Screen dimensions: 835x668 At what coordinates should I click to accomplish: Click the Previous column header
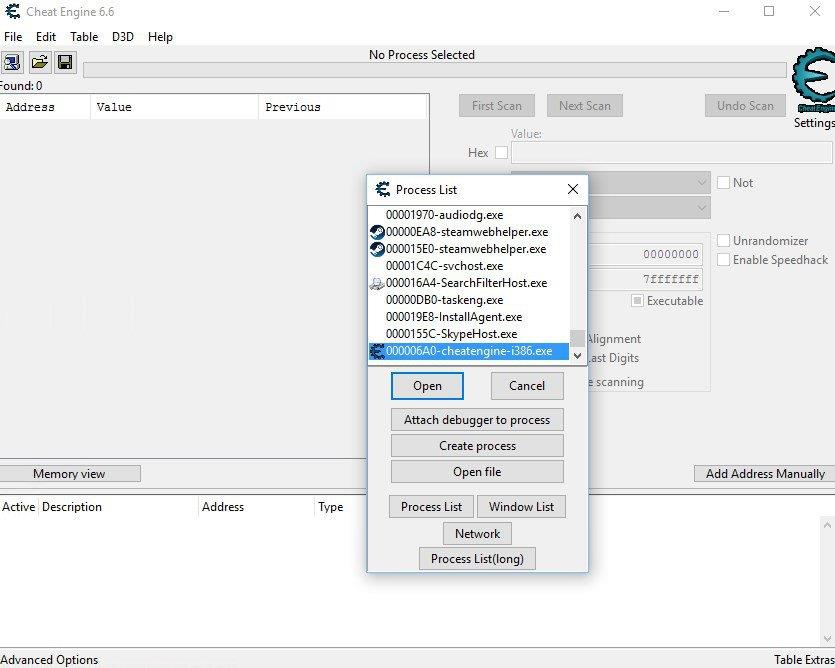click(342, 107)
